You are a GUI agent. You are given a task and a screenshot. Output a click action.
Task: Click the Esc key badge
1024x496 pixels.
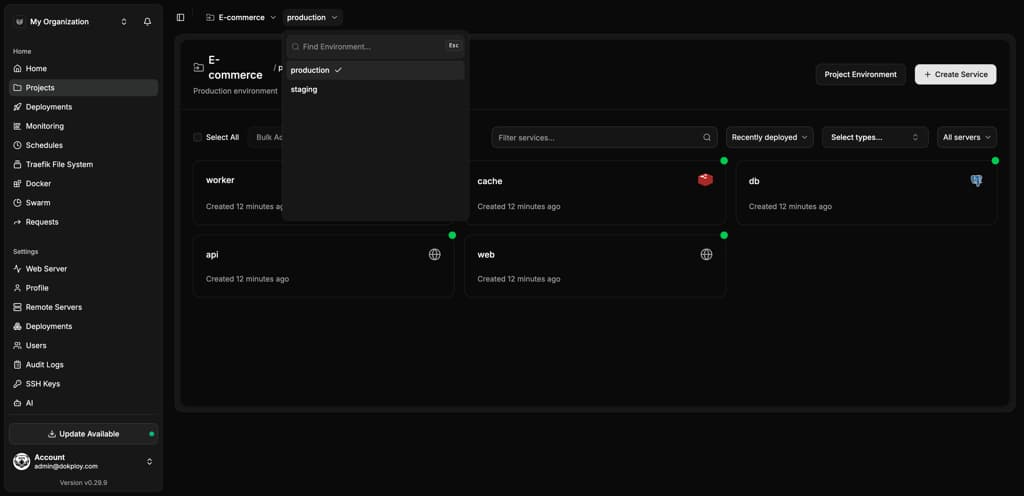[x=453, y=46]
